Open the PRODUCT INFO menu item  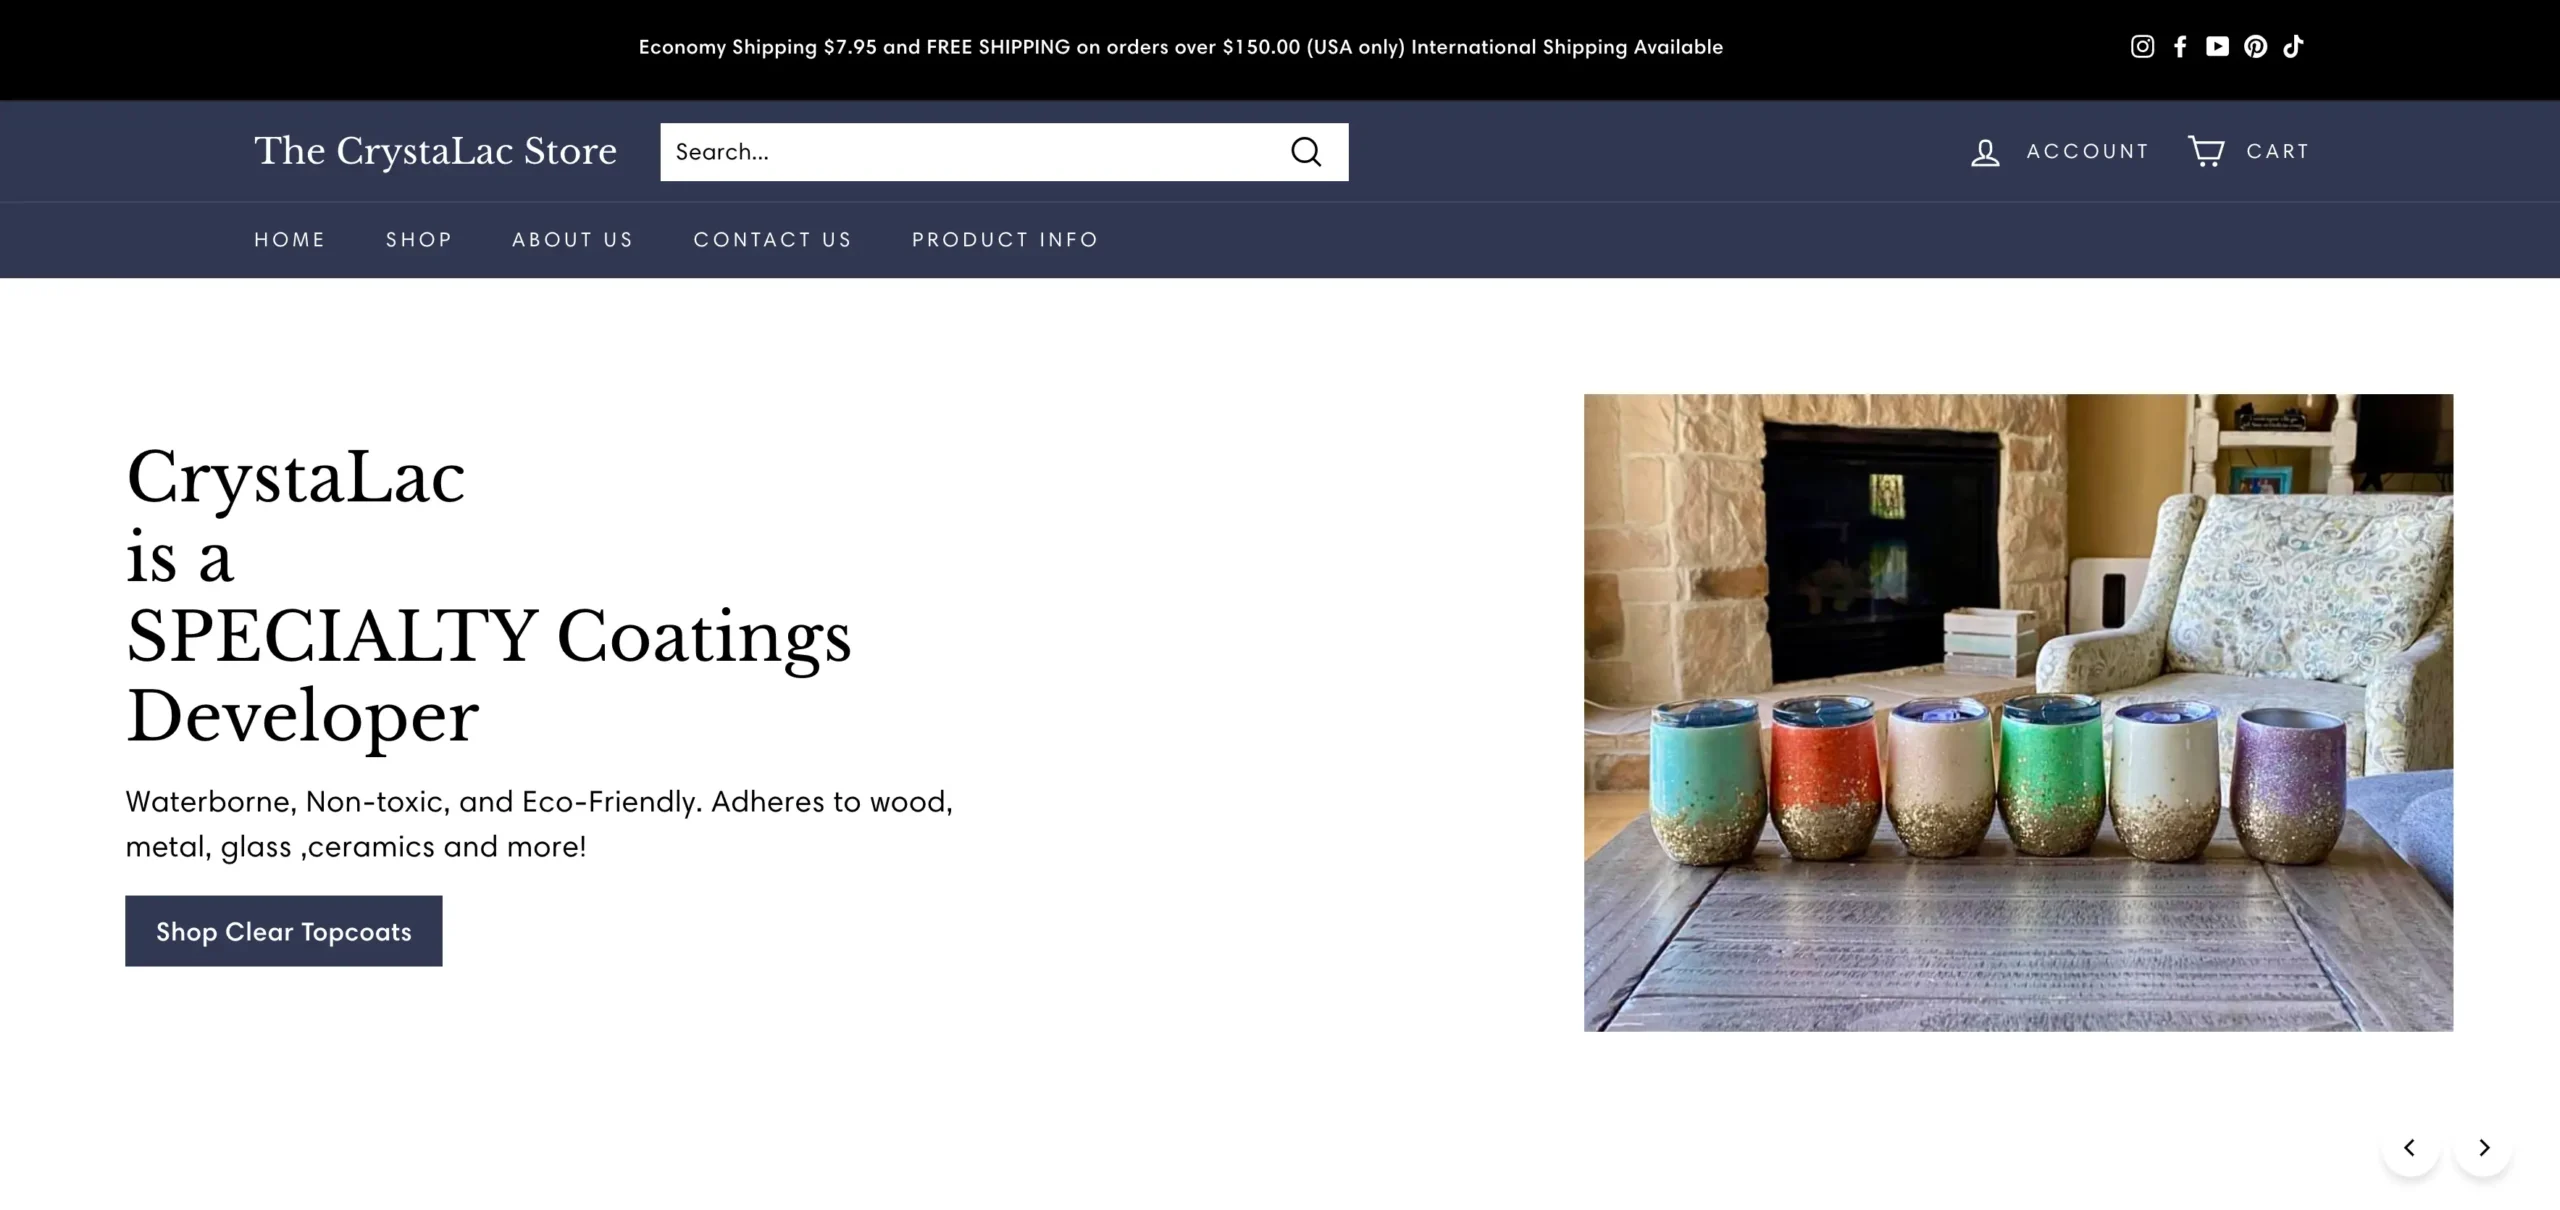pyautogui.click(x=1005, y=239)
